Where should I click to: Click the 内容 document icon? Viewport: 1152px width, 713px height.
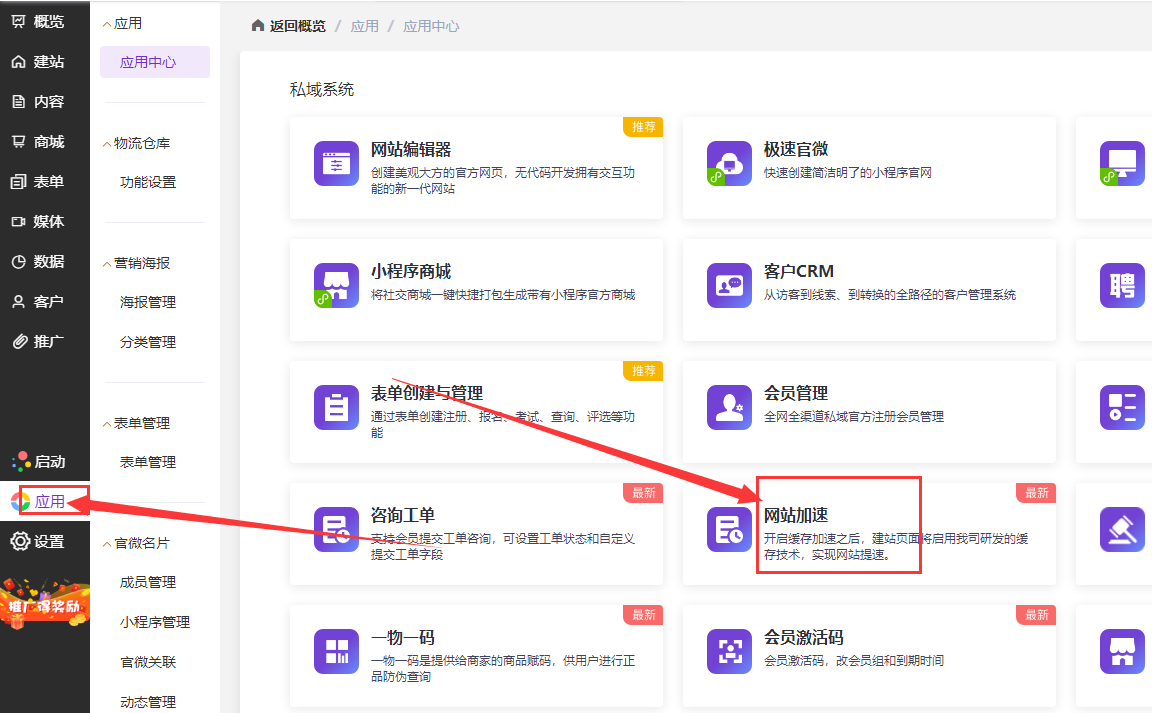[18, 101]
